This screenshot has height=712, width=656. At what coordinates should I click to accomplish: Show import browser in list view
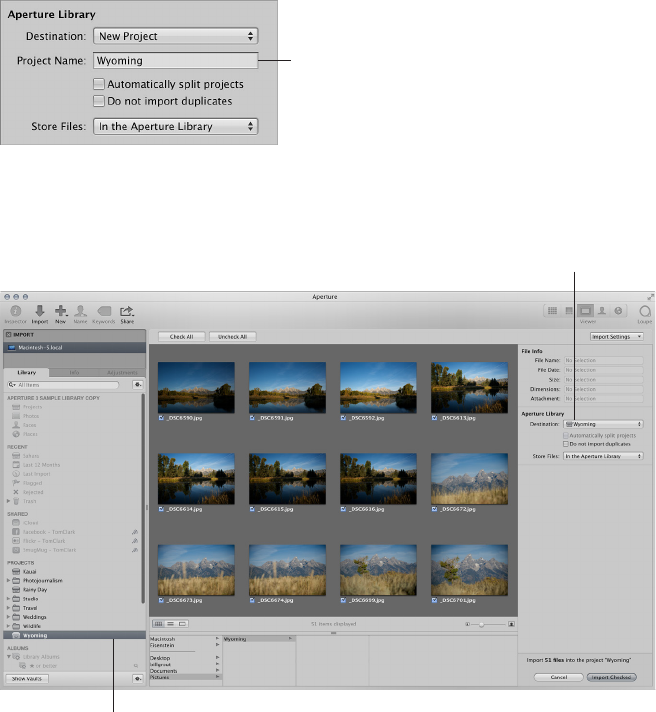coord(170,624)
